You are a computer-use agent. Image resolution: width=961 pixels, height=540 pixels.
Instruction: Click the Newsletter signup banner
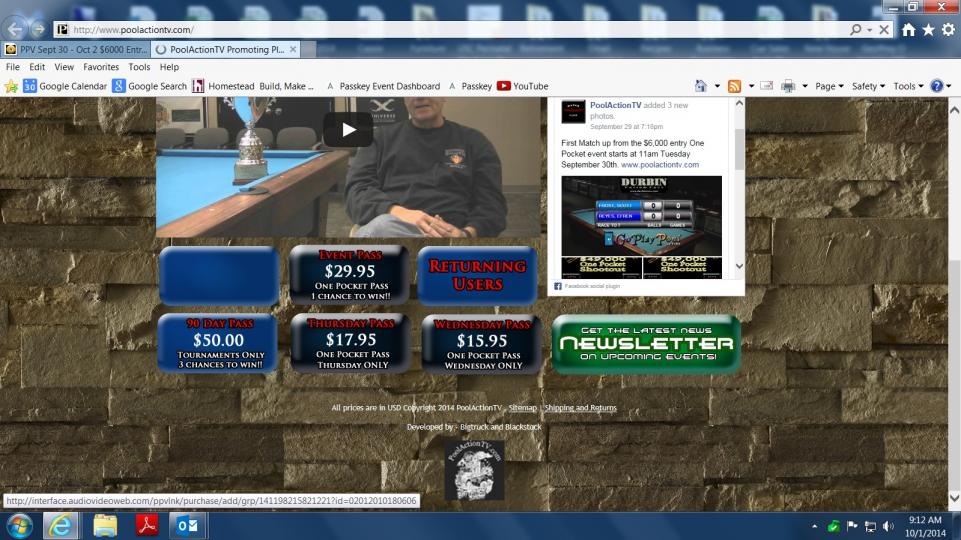(x=646, y=344)
